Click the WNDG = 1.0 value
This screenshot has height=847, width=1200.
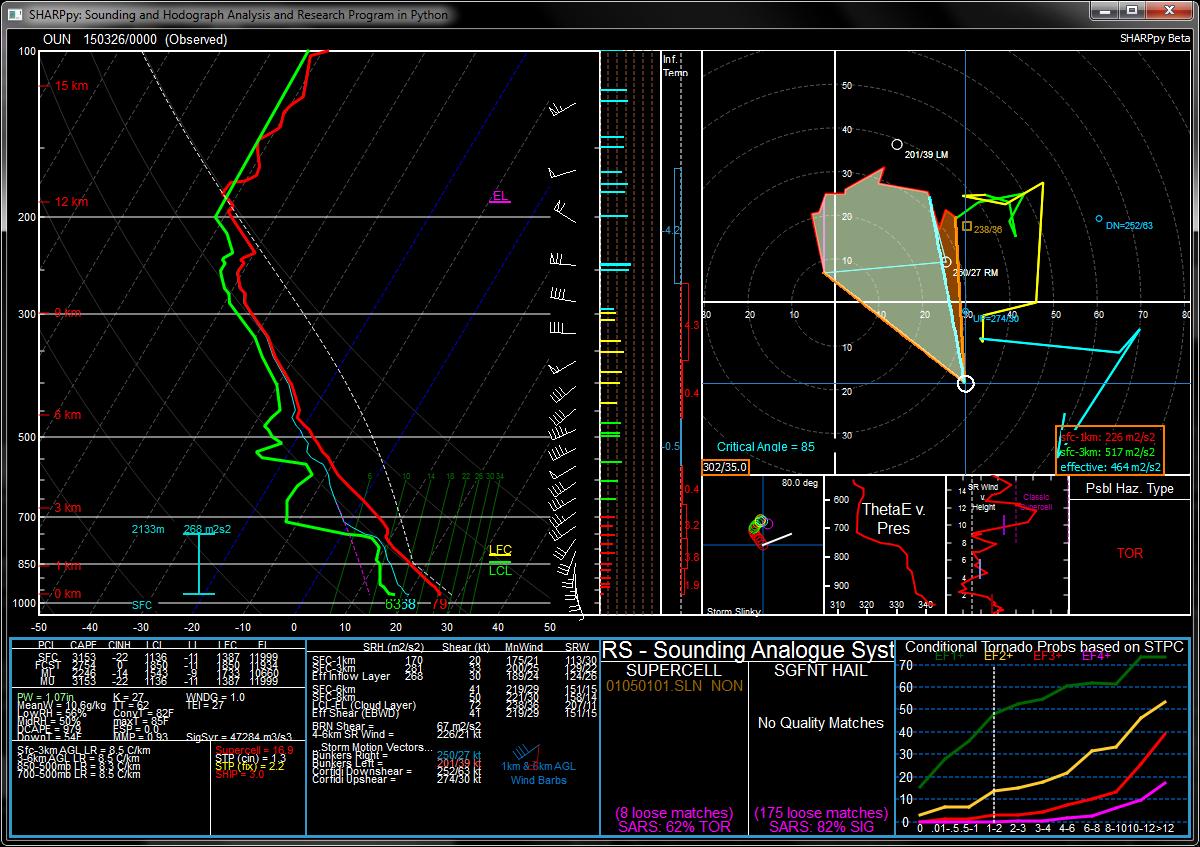(215, 696)
